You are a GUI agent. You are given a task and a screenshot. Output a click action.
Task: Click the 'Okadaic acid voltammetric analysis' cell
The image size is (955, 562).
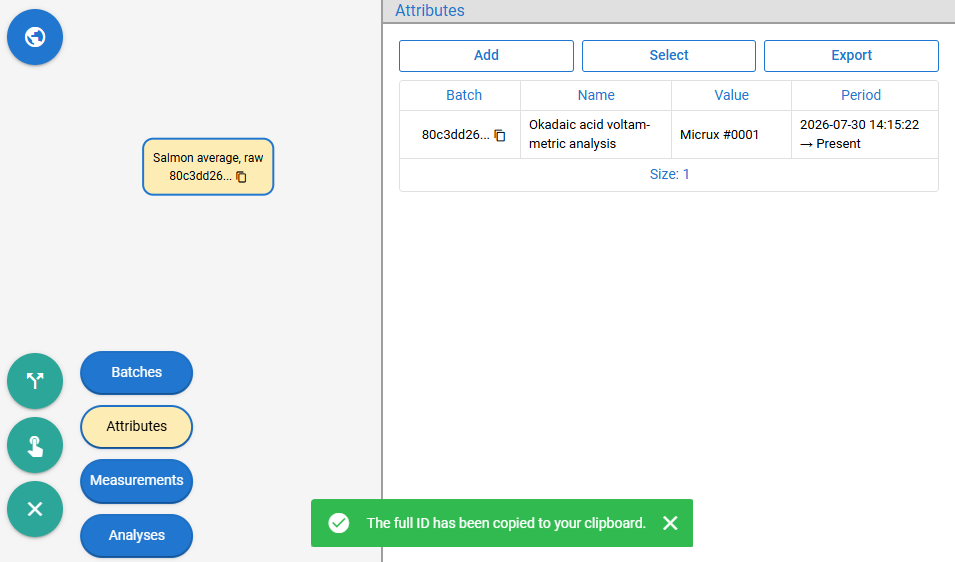[596, 135]
